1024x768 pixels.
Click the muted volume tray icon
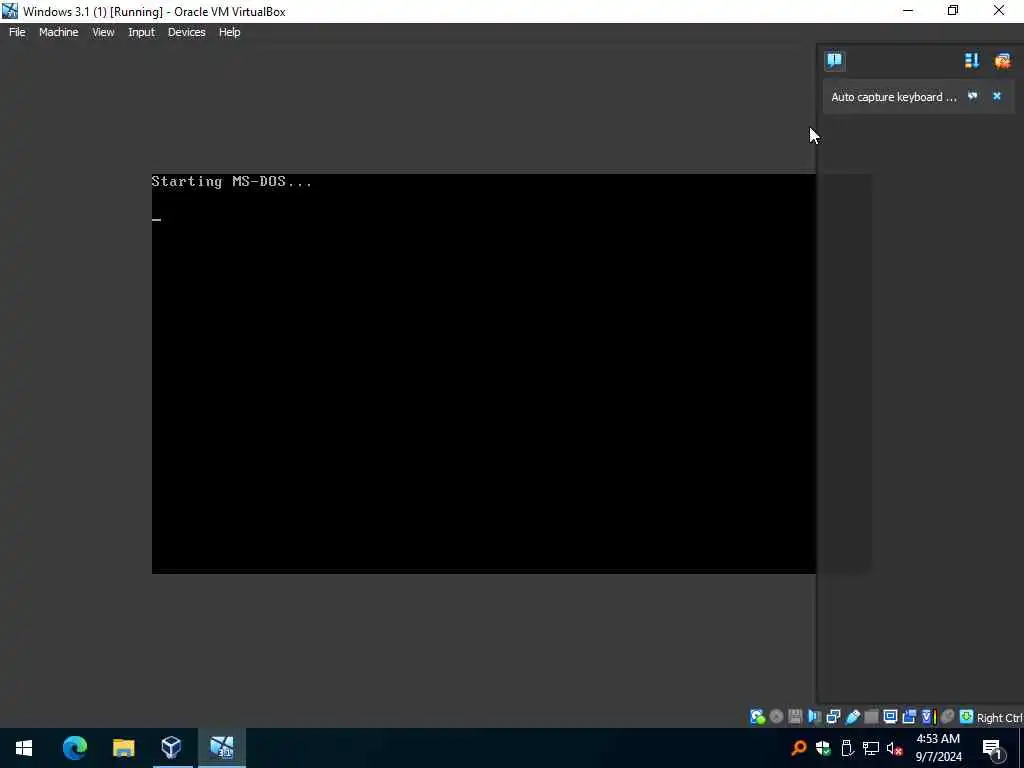coord(894,748)
